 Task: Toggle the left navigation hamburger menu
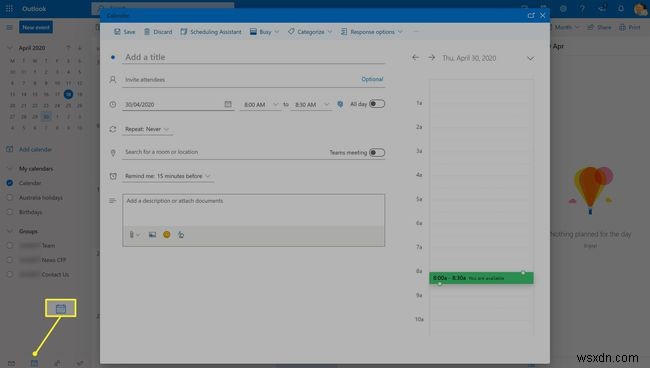(9, 27)
